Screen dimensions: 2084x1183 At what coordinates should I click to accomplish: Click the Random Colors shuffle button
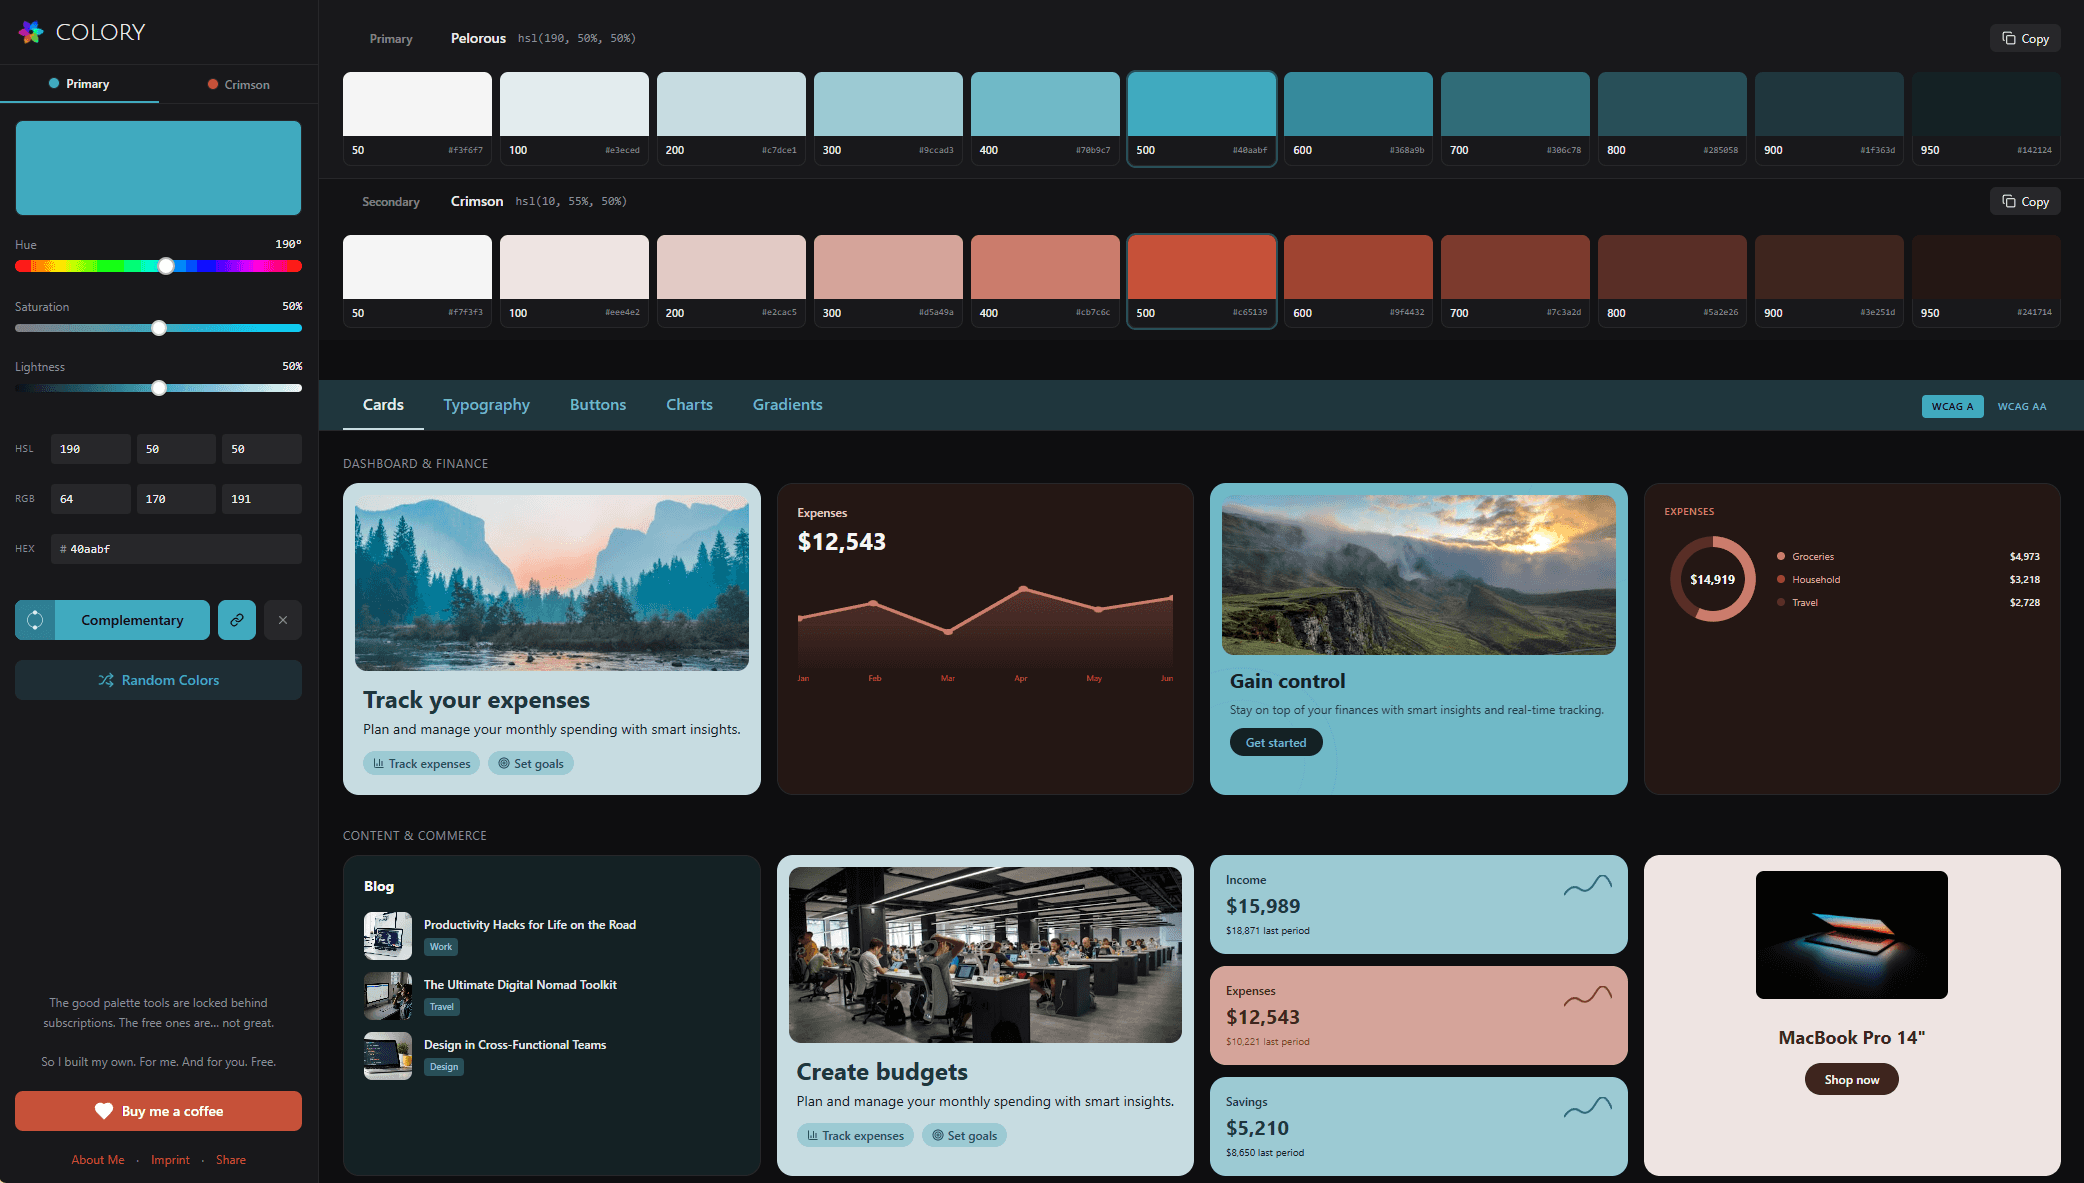pyautogui.click(x=158, y=680)
